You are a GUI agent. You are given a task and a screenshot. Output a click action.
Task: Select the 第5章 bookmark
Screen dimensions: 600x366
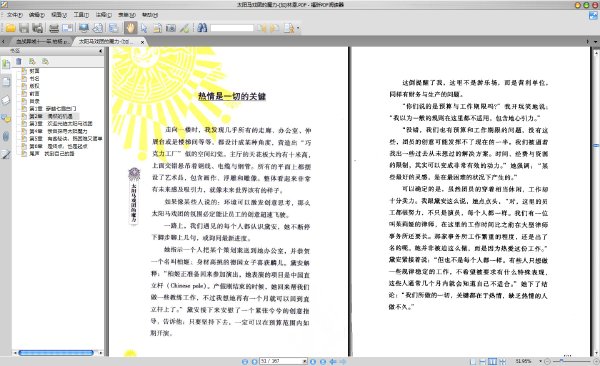coord(65,139)
